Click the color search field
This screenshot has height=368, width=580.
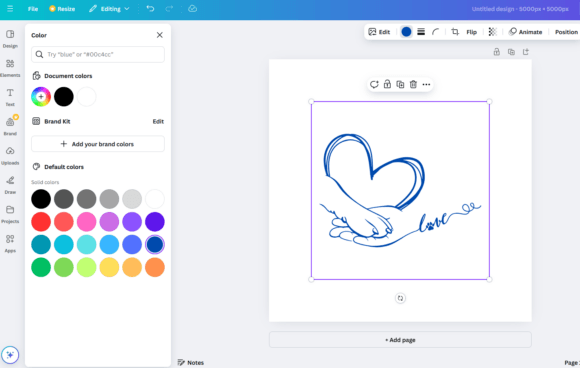[98, 54]
